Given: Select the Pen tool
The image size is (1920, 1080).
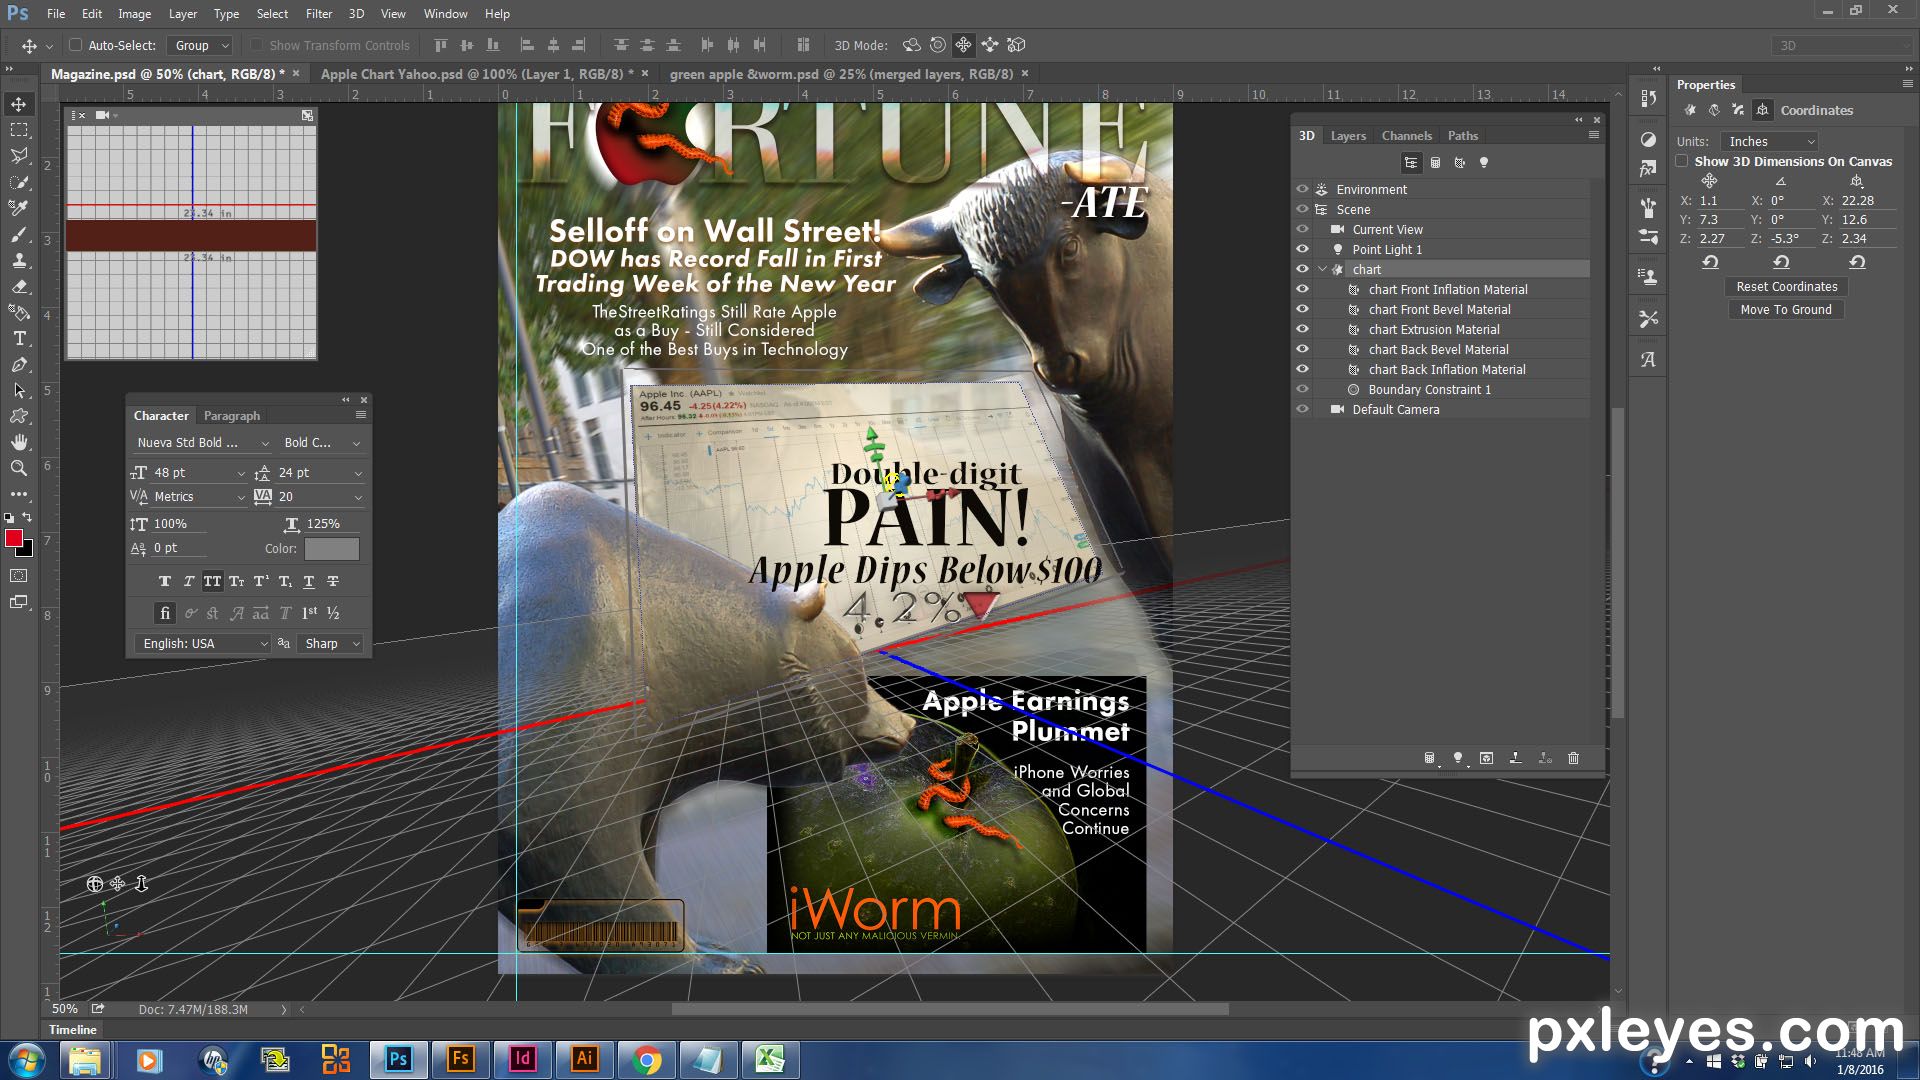Looking at the screenshot, I should [x=19, y=364].
